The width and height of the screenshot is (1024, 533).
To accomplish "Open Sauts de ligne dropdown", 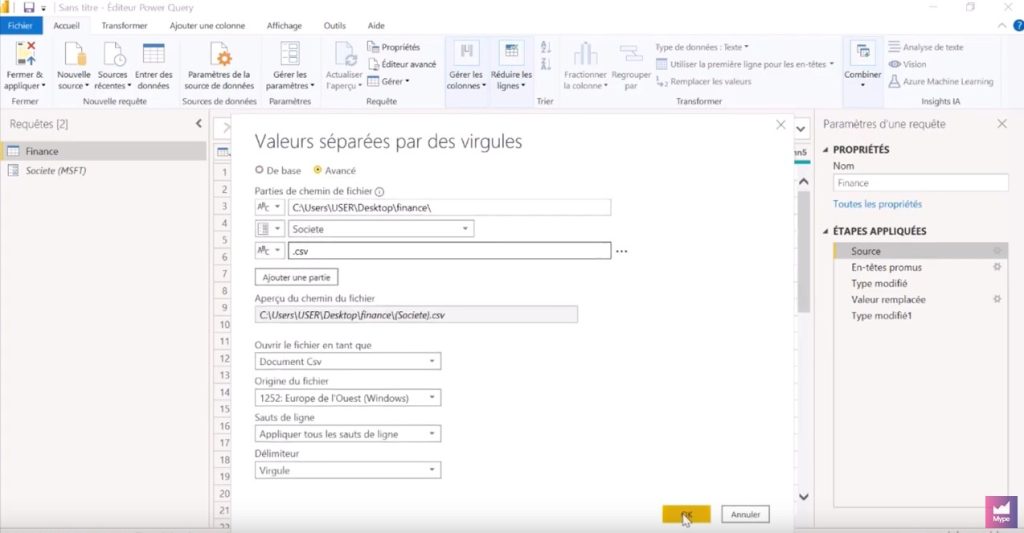I will tap(347, 434).
